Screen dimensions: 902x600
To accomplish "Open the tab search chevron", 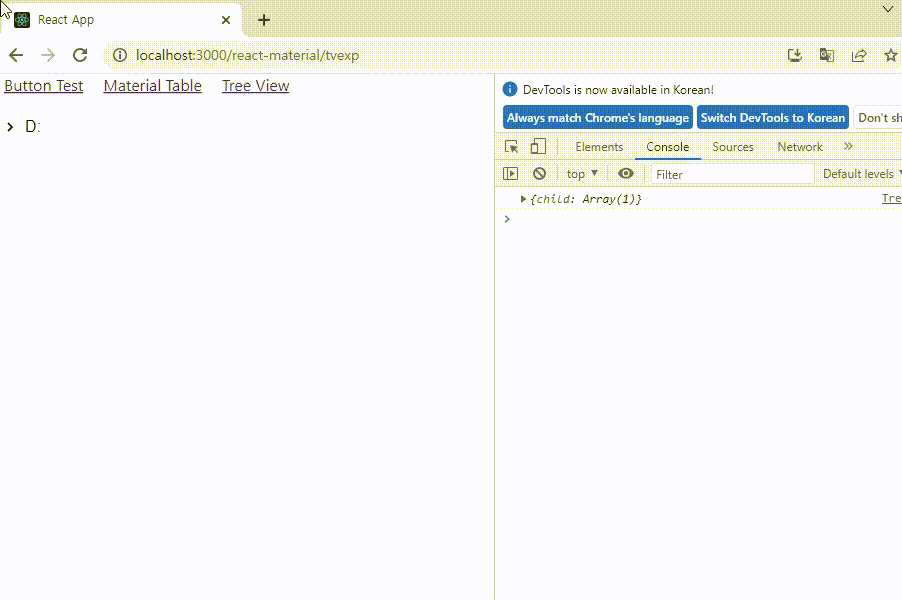I will pyautogui.click(x=888, y=9).
